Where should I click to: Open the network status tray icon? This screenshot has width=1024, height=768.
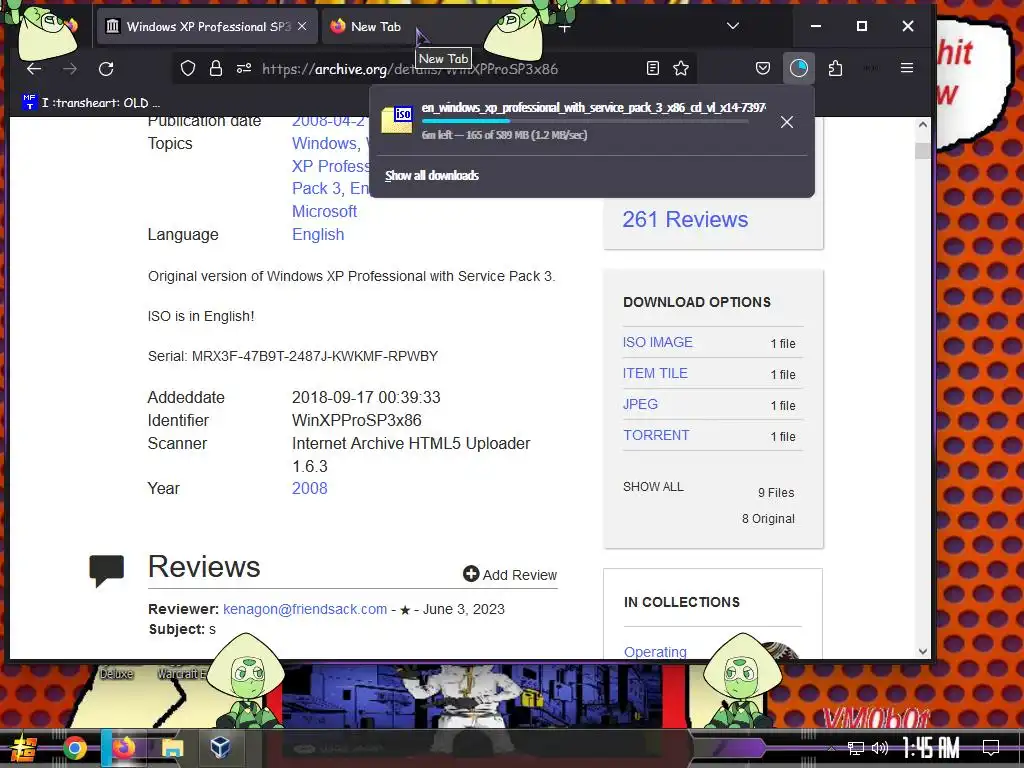click(856, 748)
